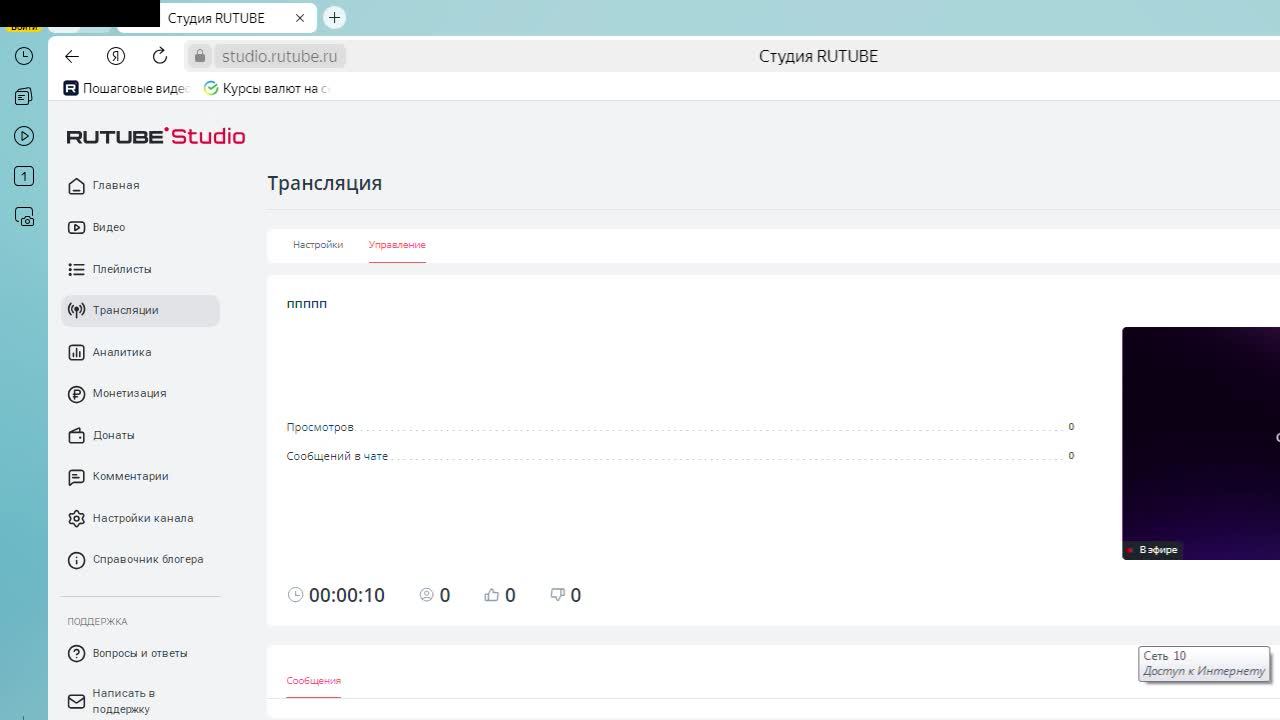Click the ПОДДЕРЖКА section label
1280x720 pixels.
point(97,622)
